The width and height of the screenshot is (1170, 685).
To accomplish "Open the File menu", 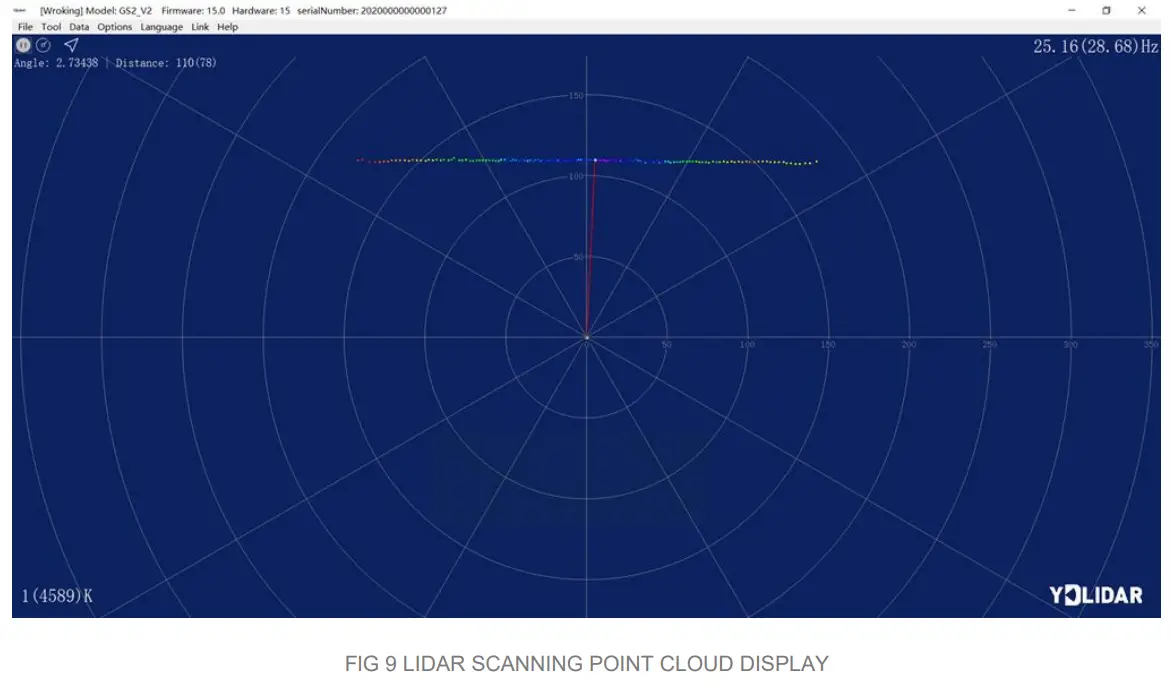I will click(x=24, y=27).
